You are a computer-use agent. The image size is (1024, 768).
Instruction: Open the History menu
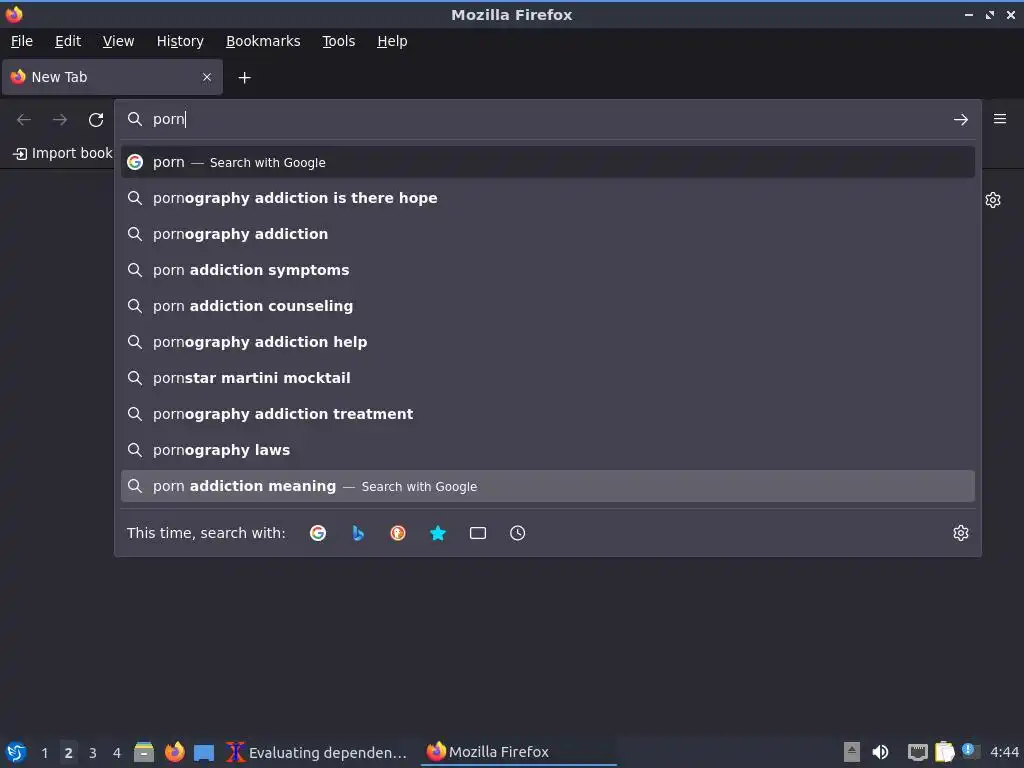point(180,41)
